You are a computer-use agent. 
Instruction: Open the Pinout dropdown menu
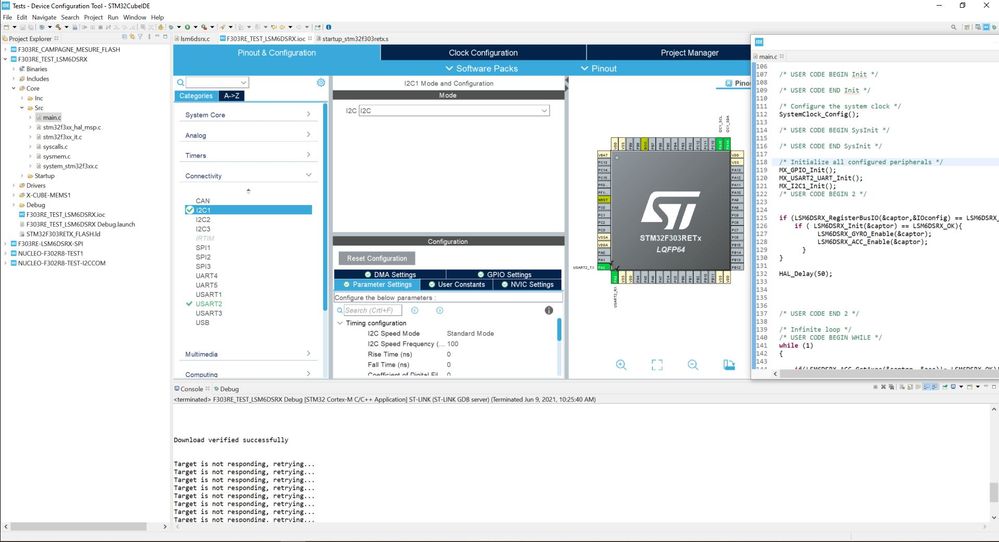pos(598,68)
